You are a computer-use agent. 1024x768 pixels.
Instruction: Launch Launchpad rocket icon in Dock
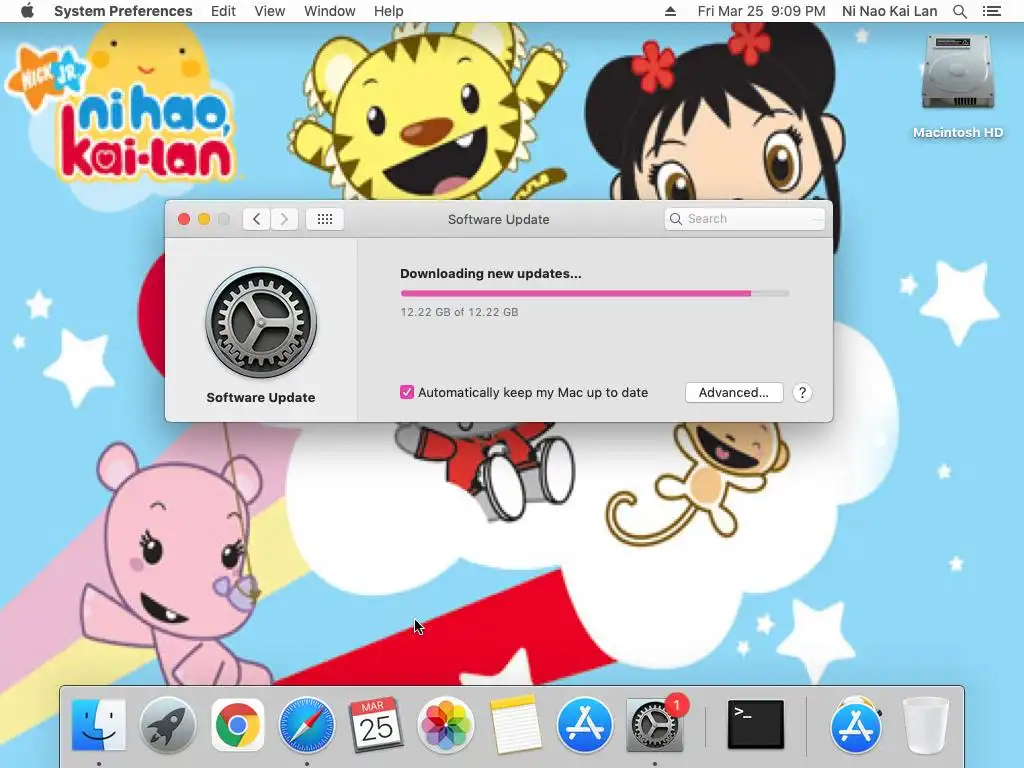168,725
